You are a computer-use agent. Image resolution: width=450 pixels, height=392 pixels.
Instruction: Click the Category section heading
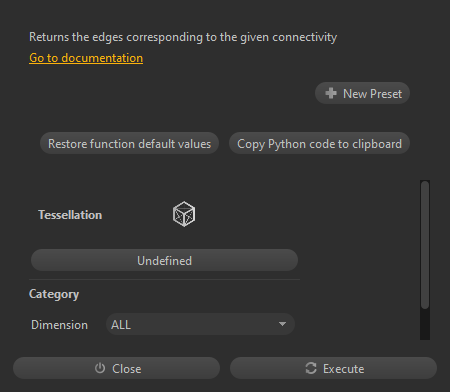[x=54, y=294]
